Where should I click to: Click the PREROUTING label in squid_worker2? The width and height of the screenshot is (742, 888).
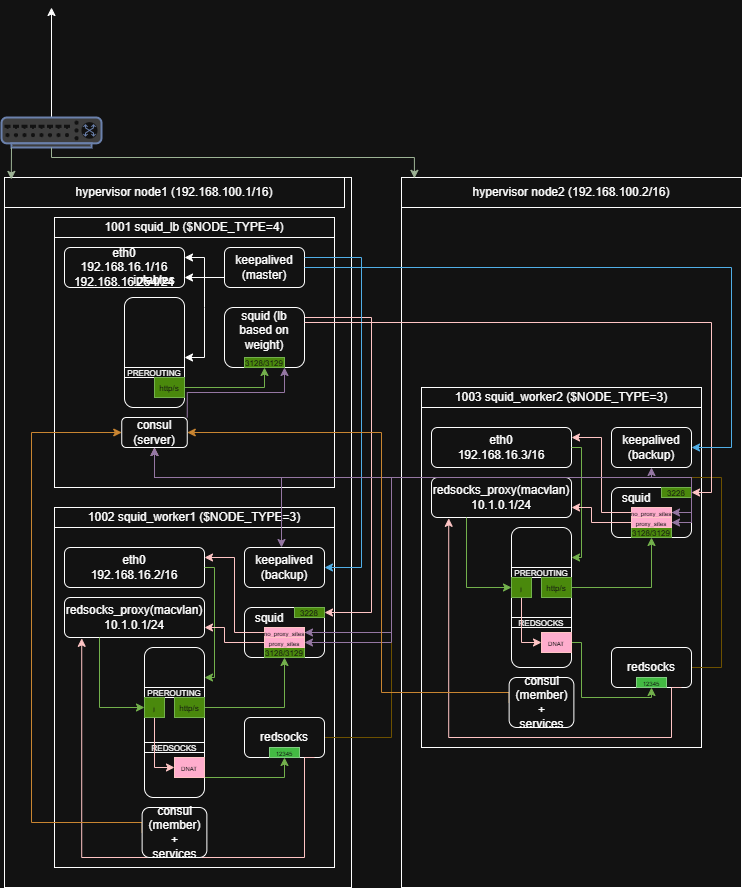coord(541,573)
